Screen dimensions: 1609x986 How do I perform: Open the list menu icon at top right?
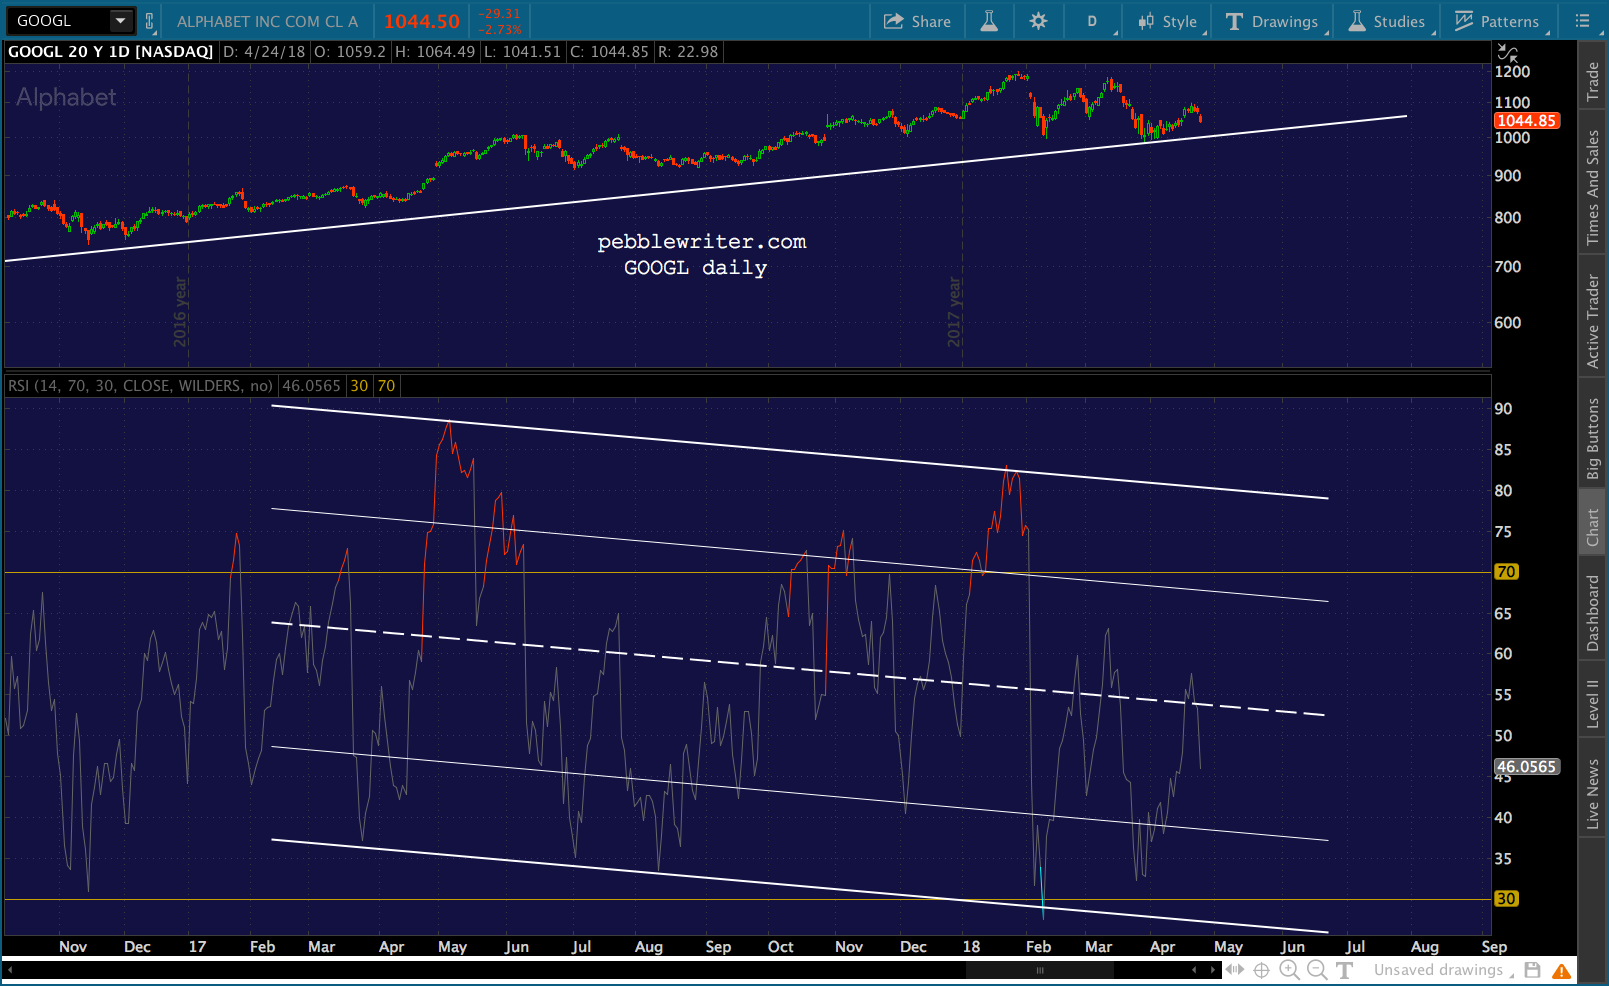1582,21
